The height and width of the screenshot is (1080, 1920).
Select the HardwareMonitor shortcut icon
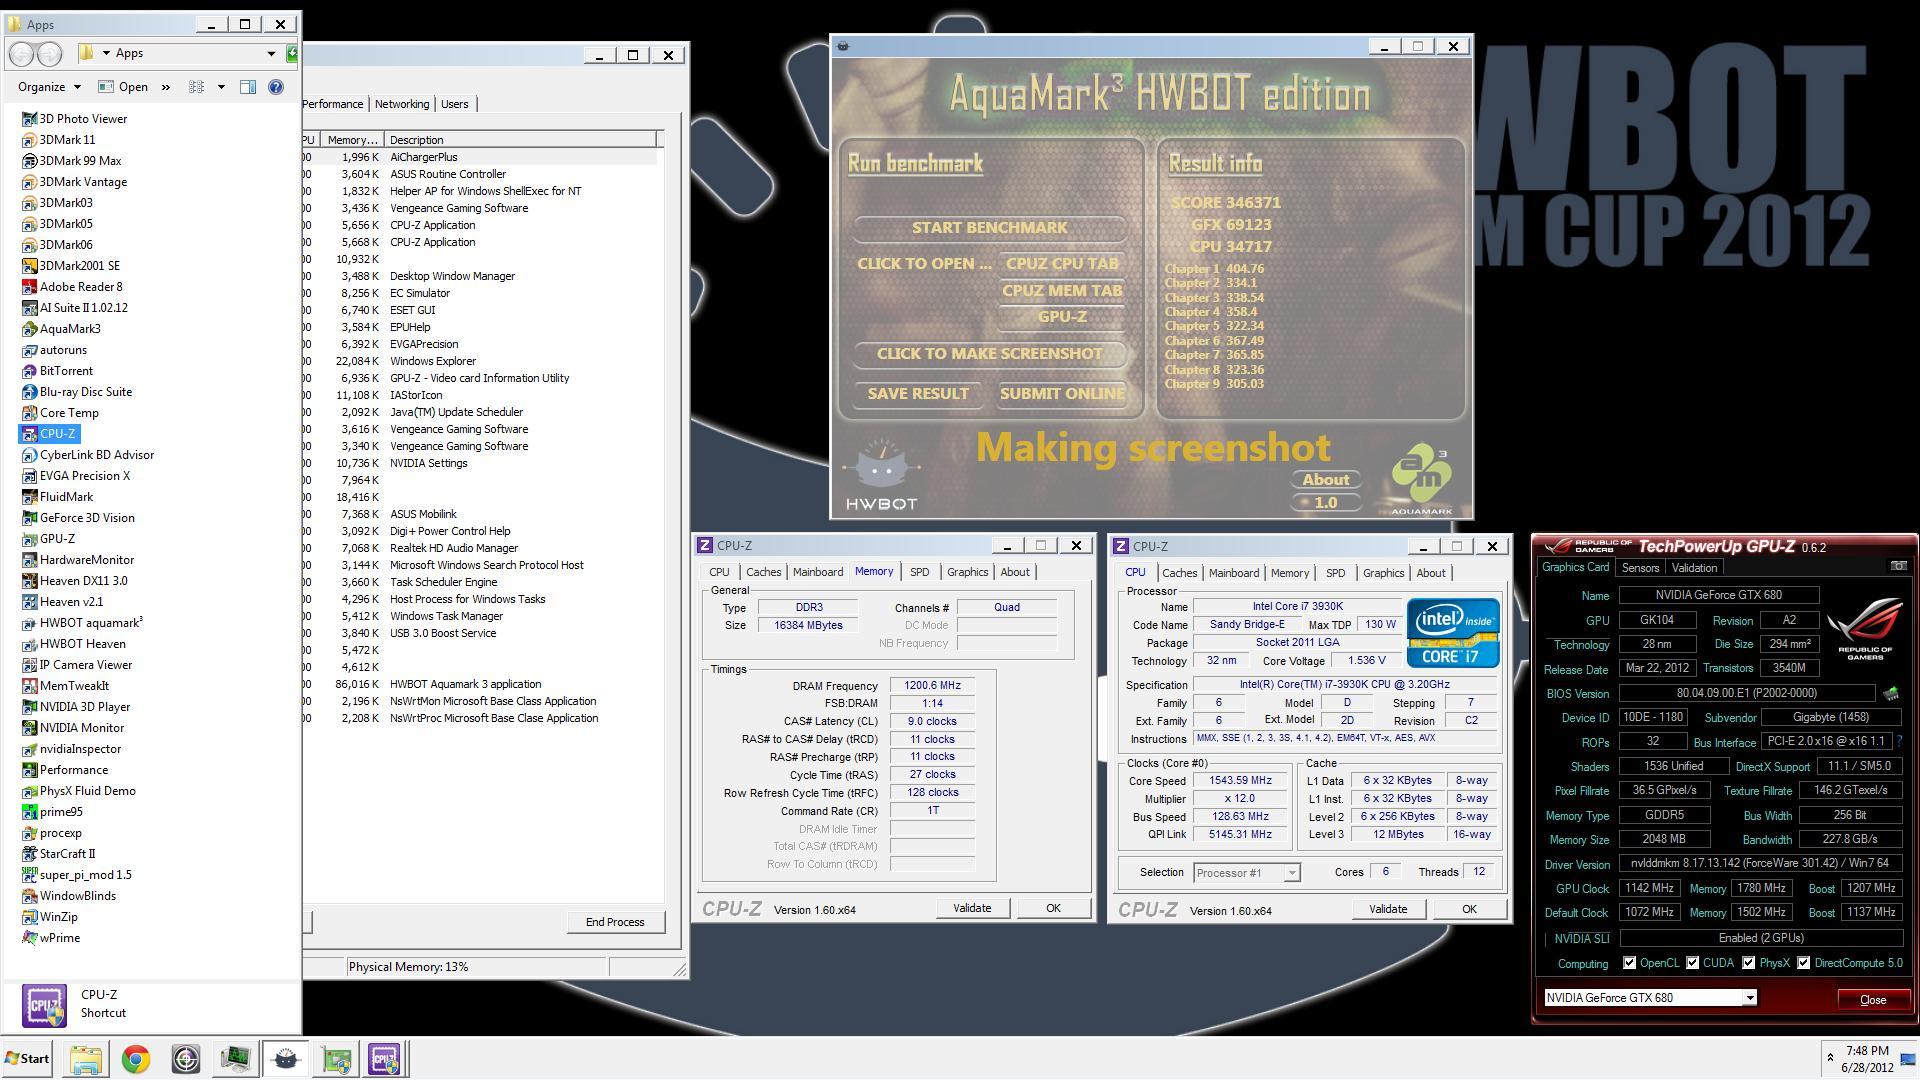tap(29, 560)
